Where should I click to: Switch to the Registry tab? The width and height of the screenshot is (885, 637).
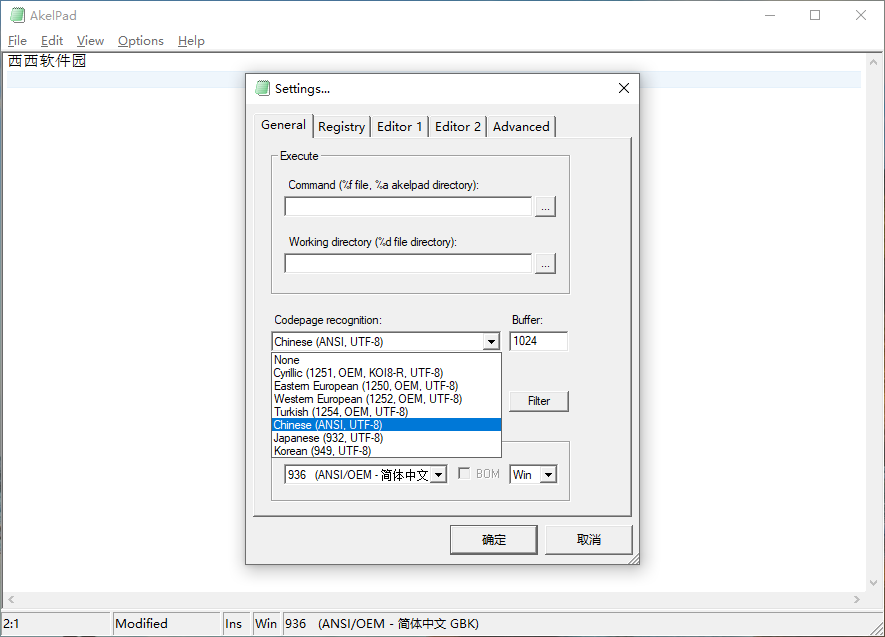coord(341,127)
